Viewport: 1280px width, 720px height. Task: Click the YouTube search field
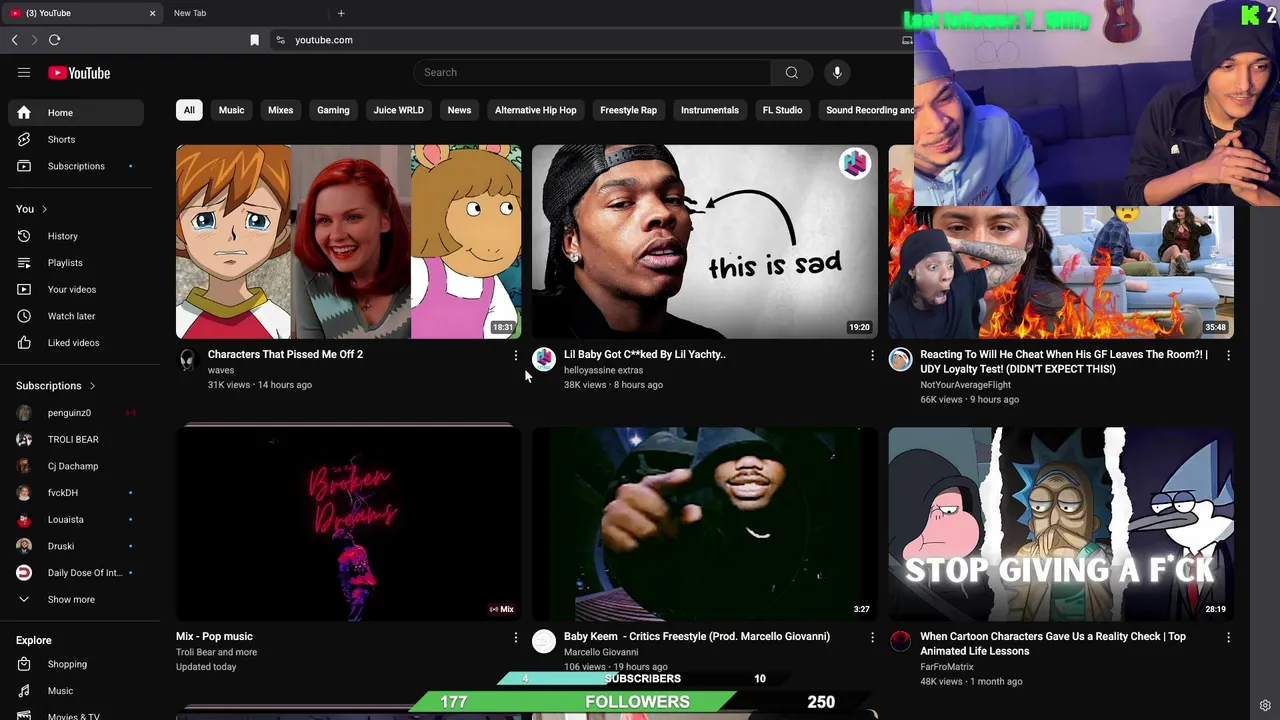[x=593, y=72]
